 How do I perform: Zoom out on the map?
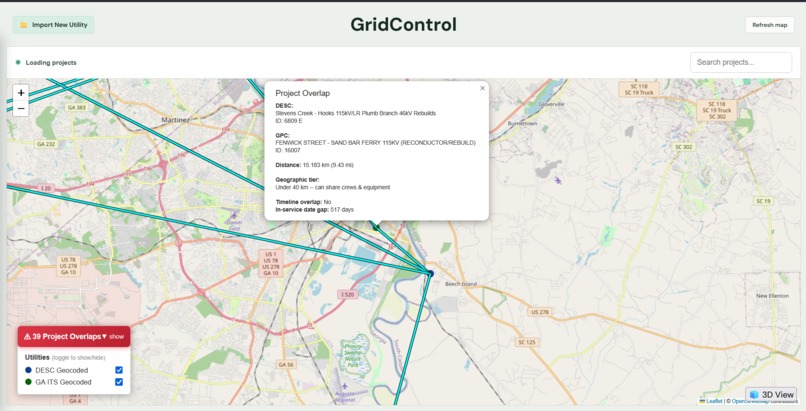(x=21, y=108)
